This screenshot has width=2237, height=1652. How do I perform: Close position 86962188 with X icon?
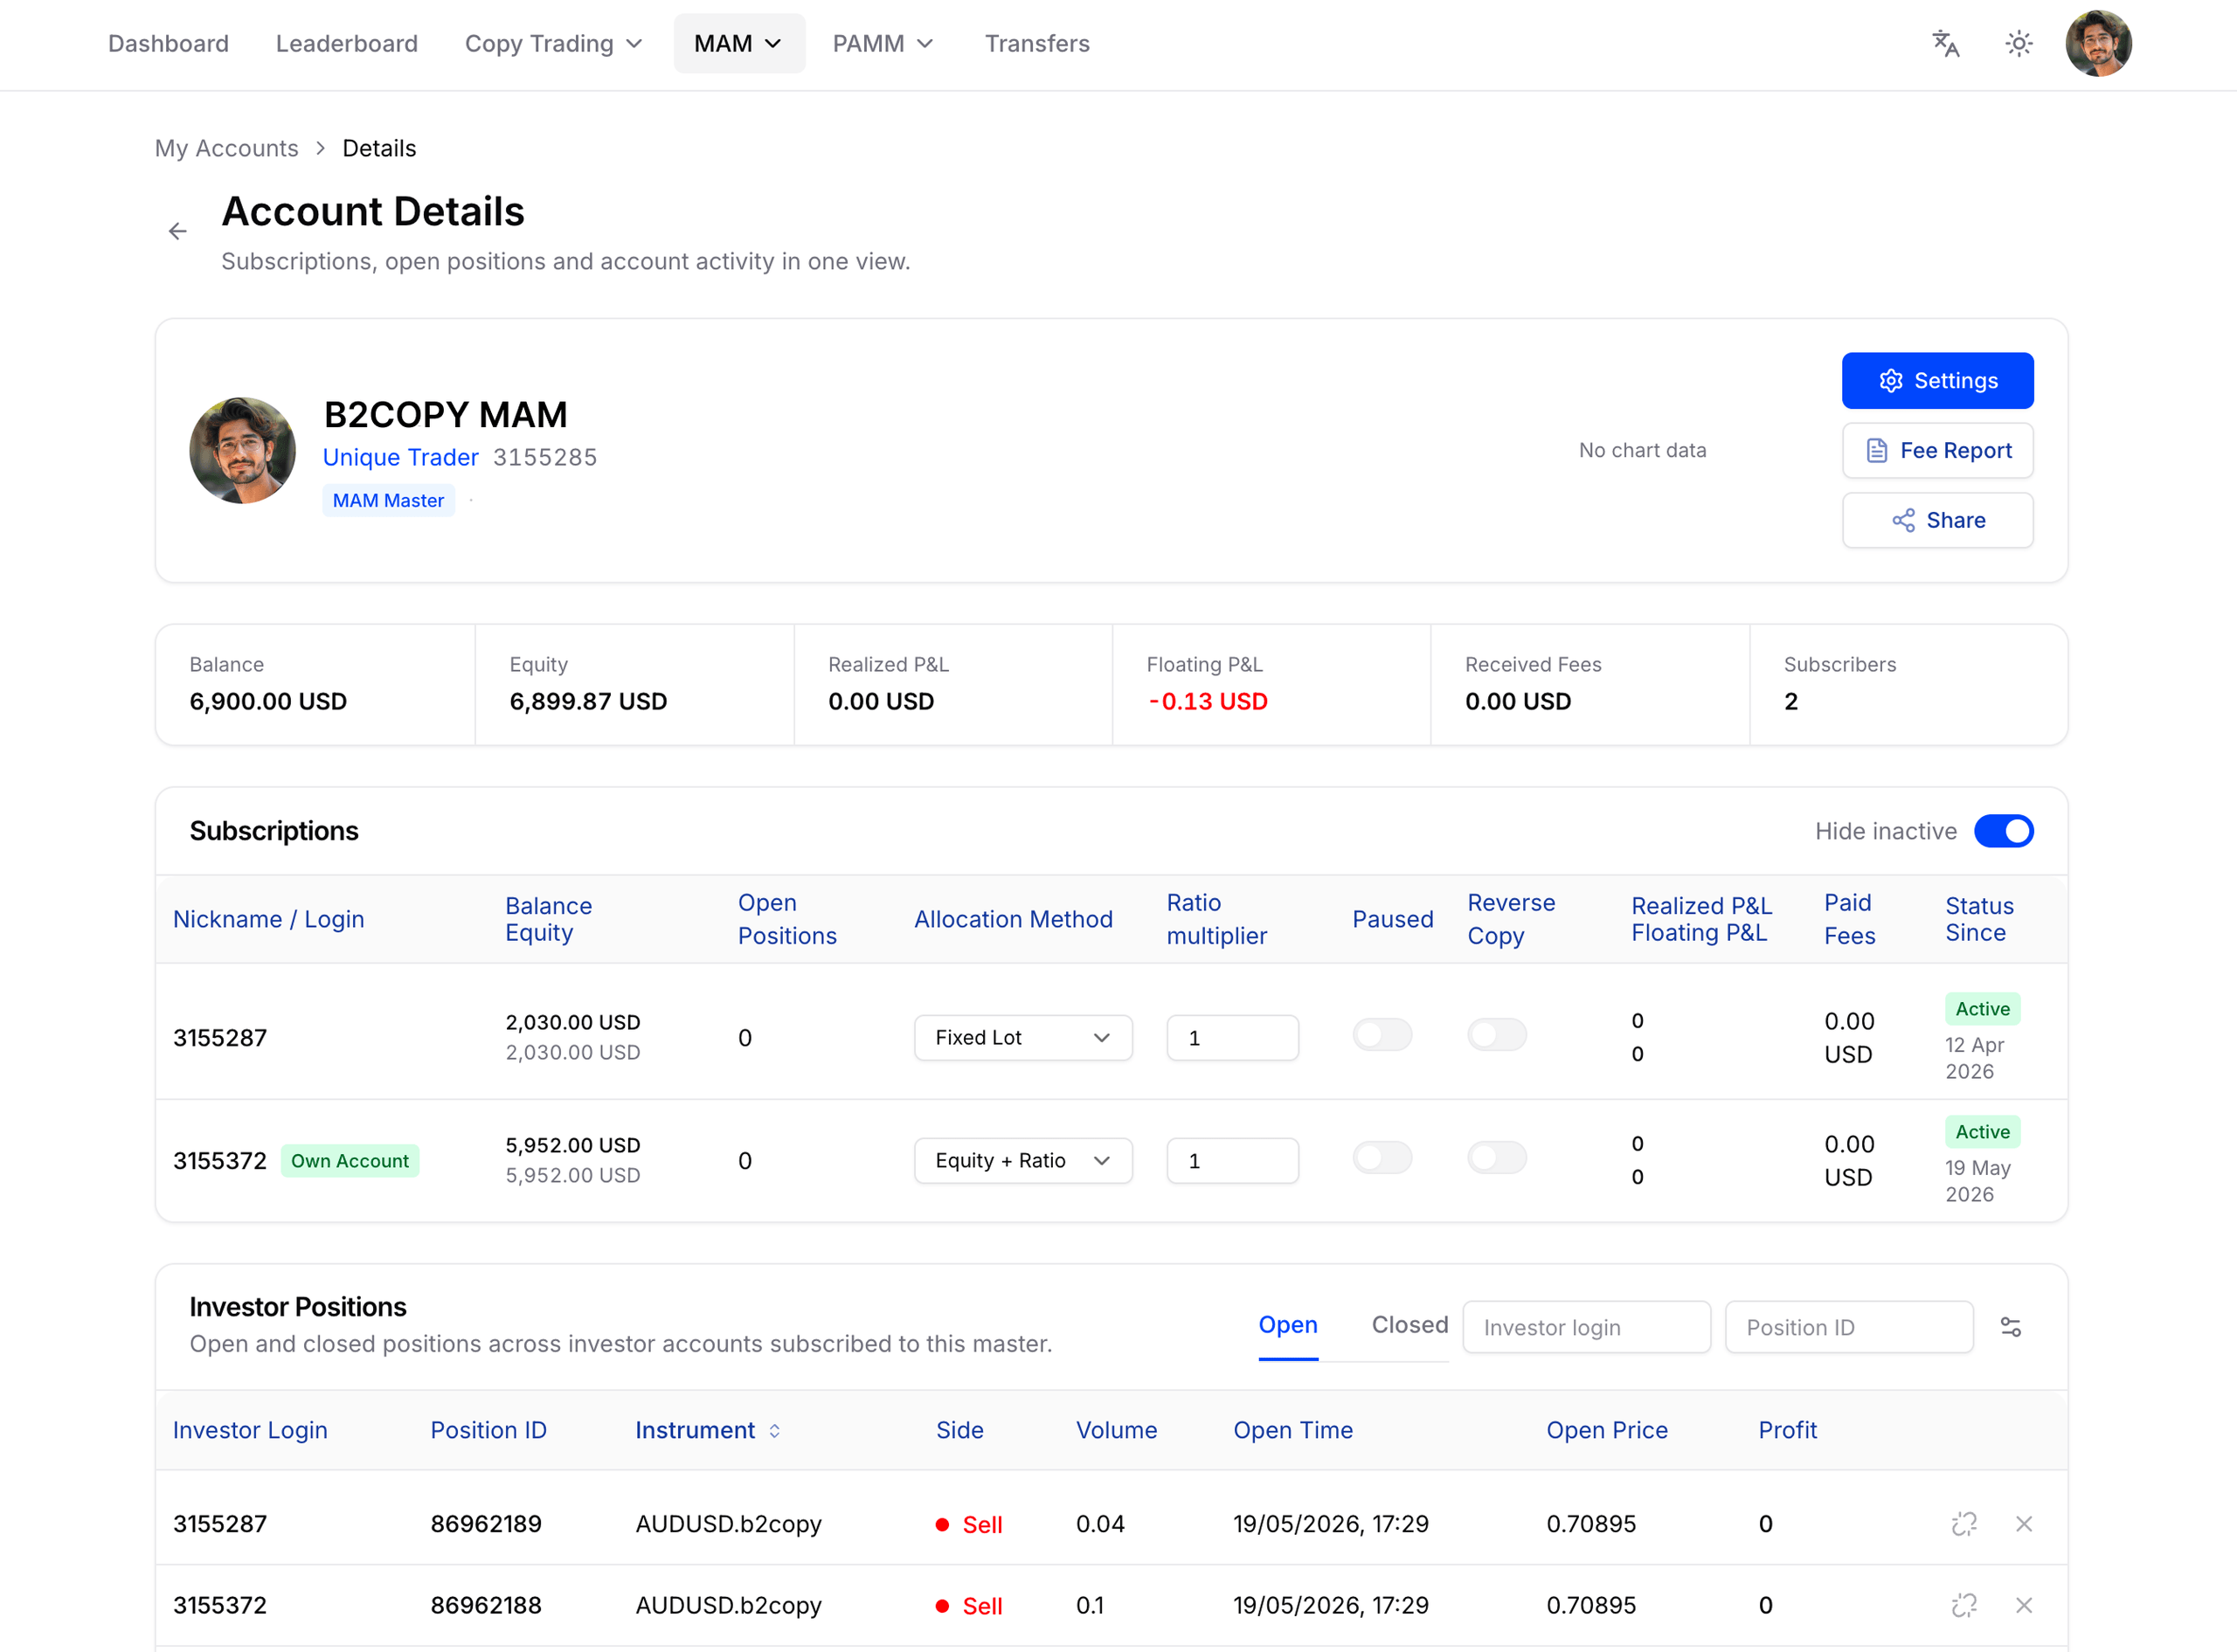click(x=2024, y=1605)
